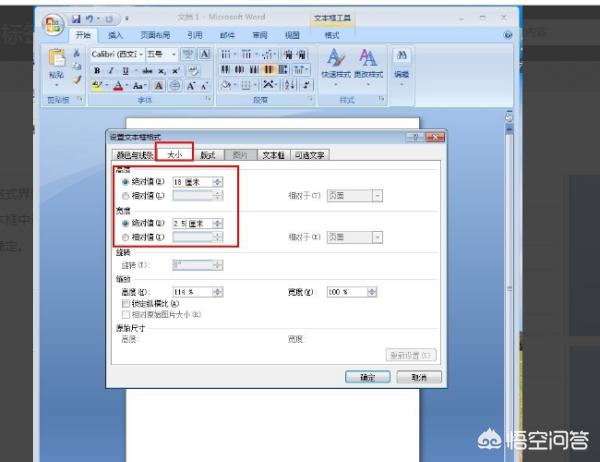Click the scale width 100 % stepper

coord(372,292)
